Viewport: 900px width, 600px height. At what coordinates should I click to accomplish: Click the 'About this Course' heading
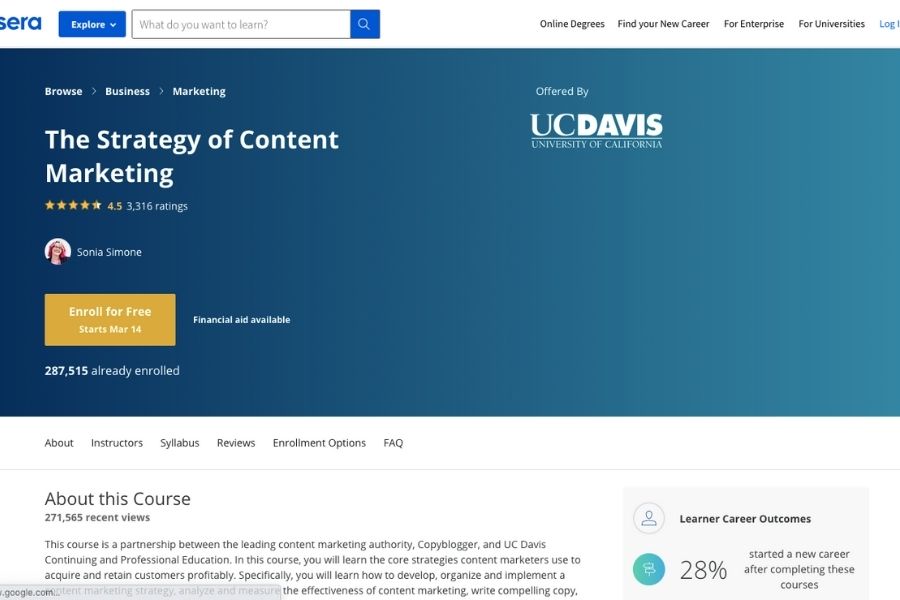(118, 498)
